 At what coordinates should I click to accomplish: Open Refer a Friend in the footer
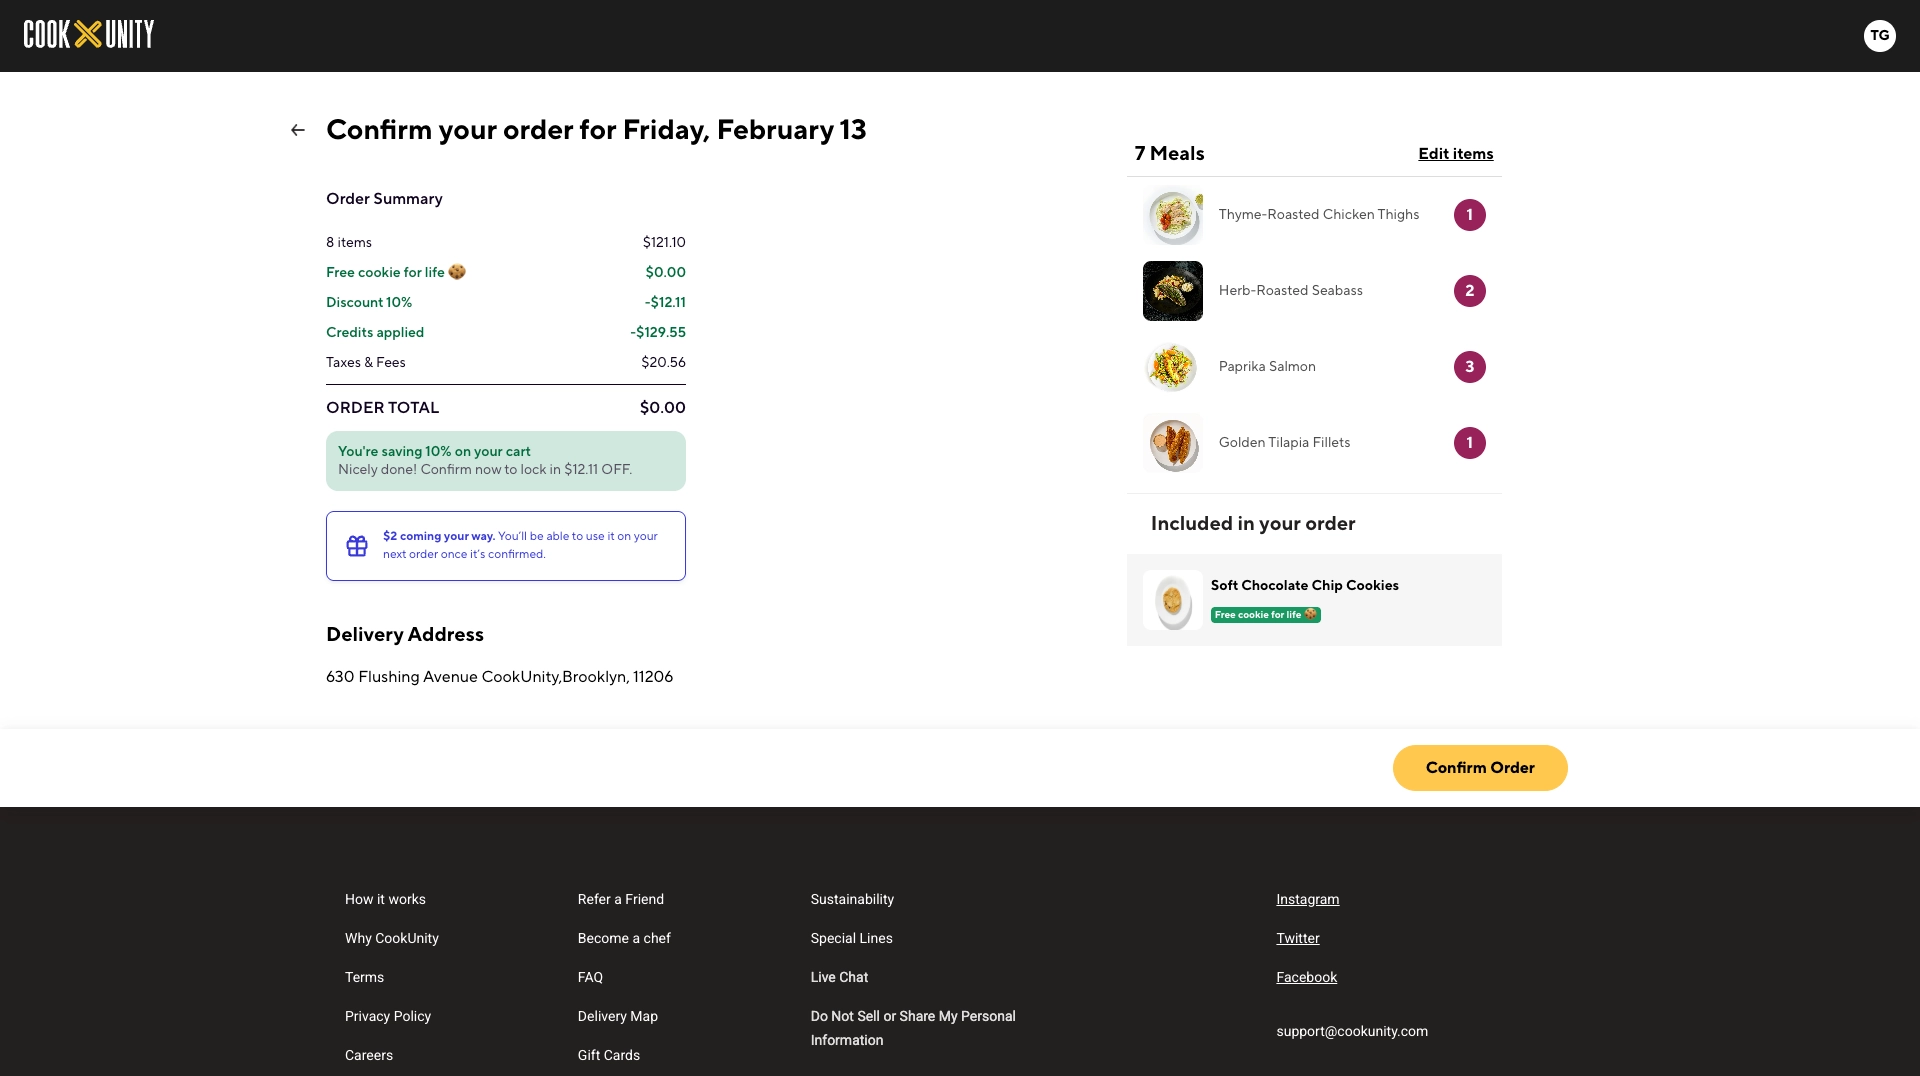[x=620, y=900]
